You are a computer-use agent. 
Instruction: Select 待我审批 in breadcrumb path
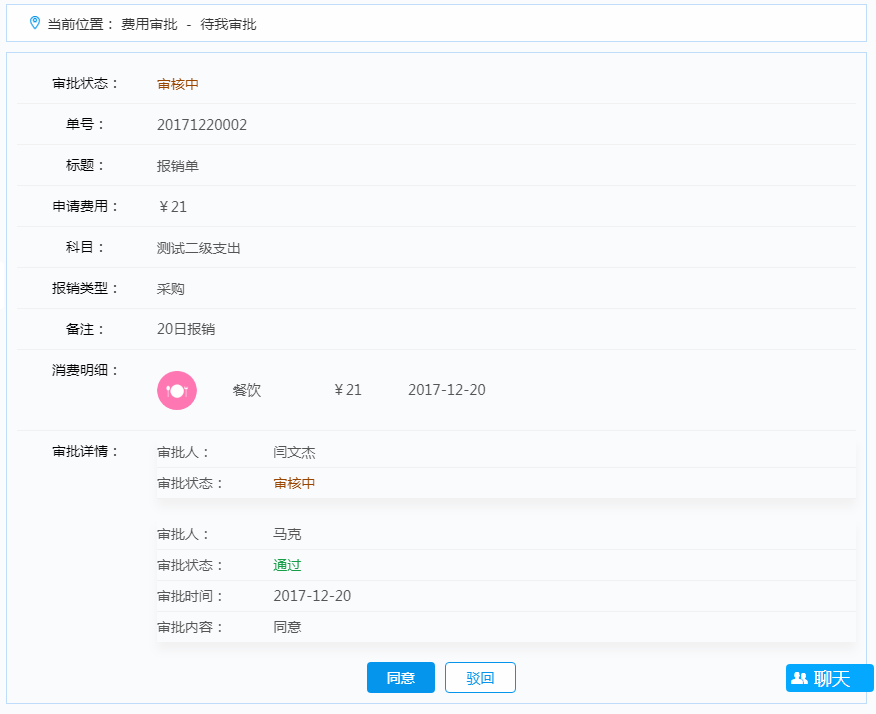coord(228,24)
